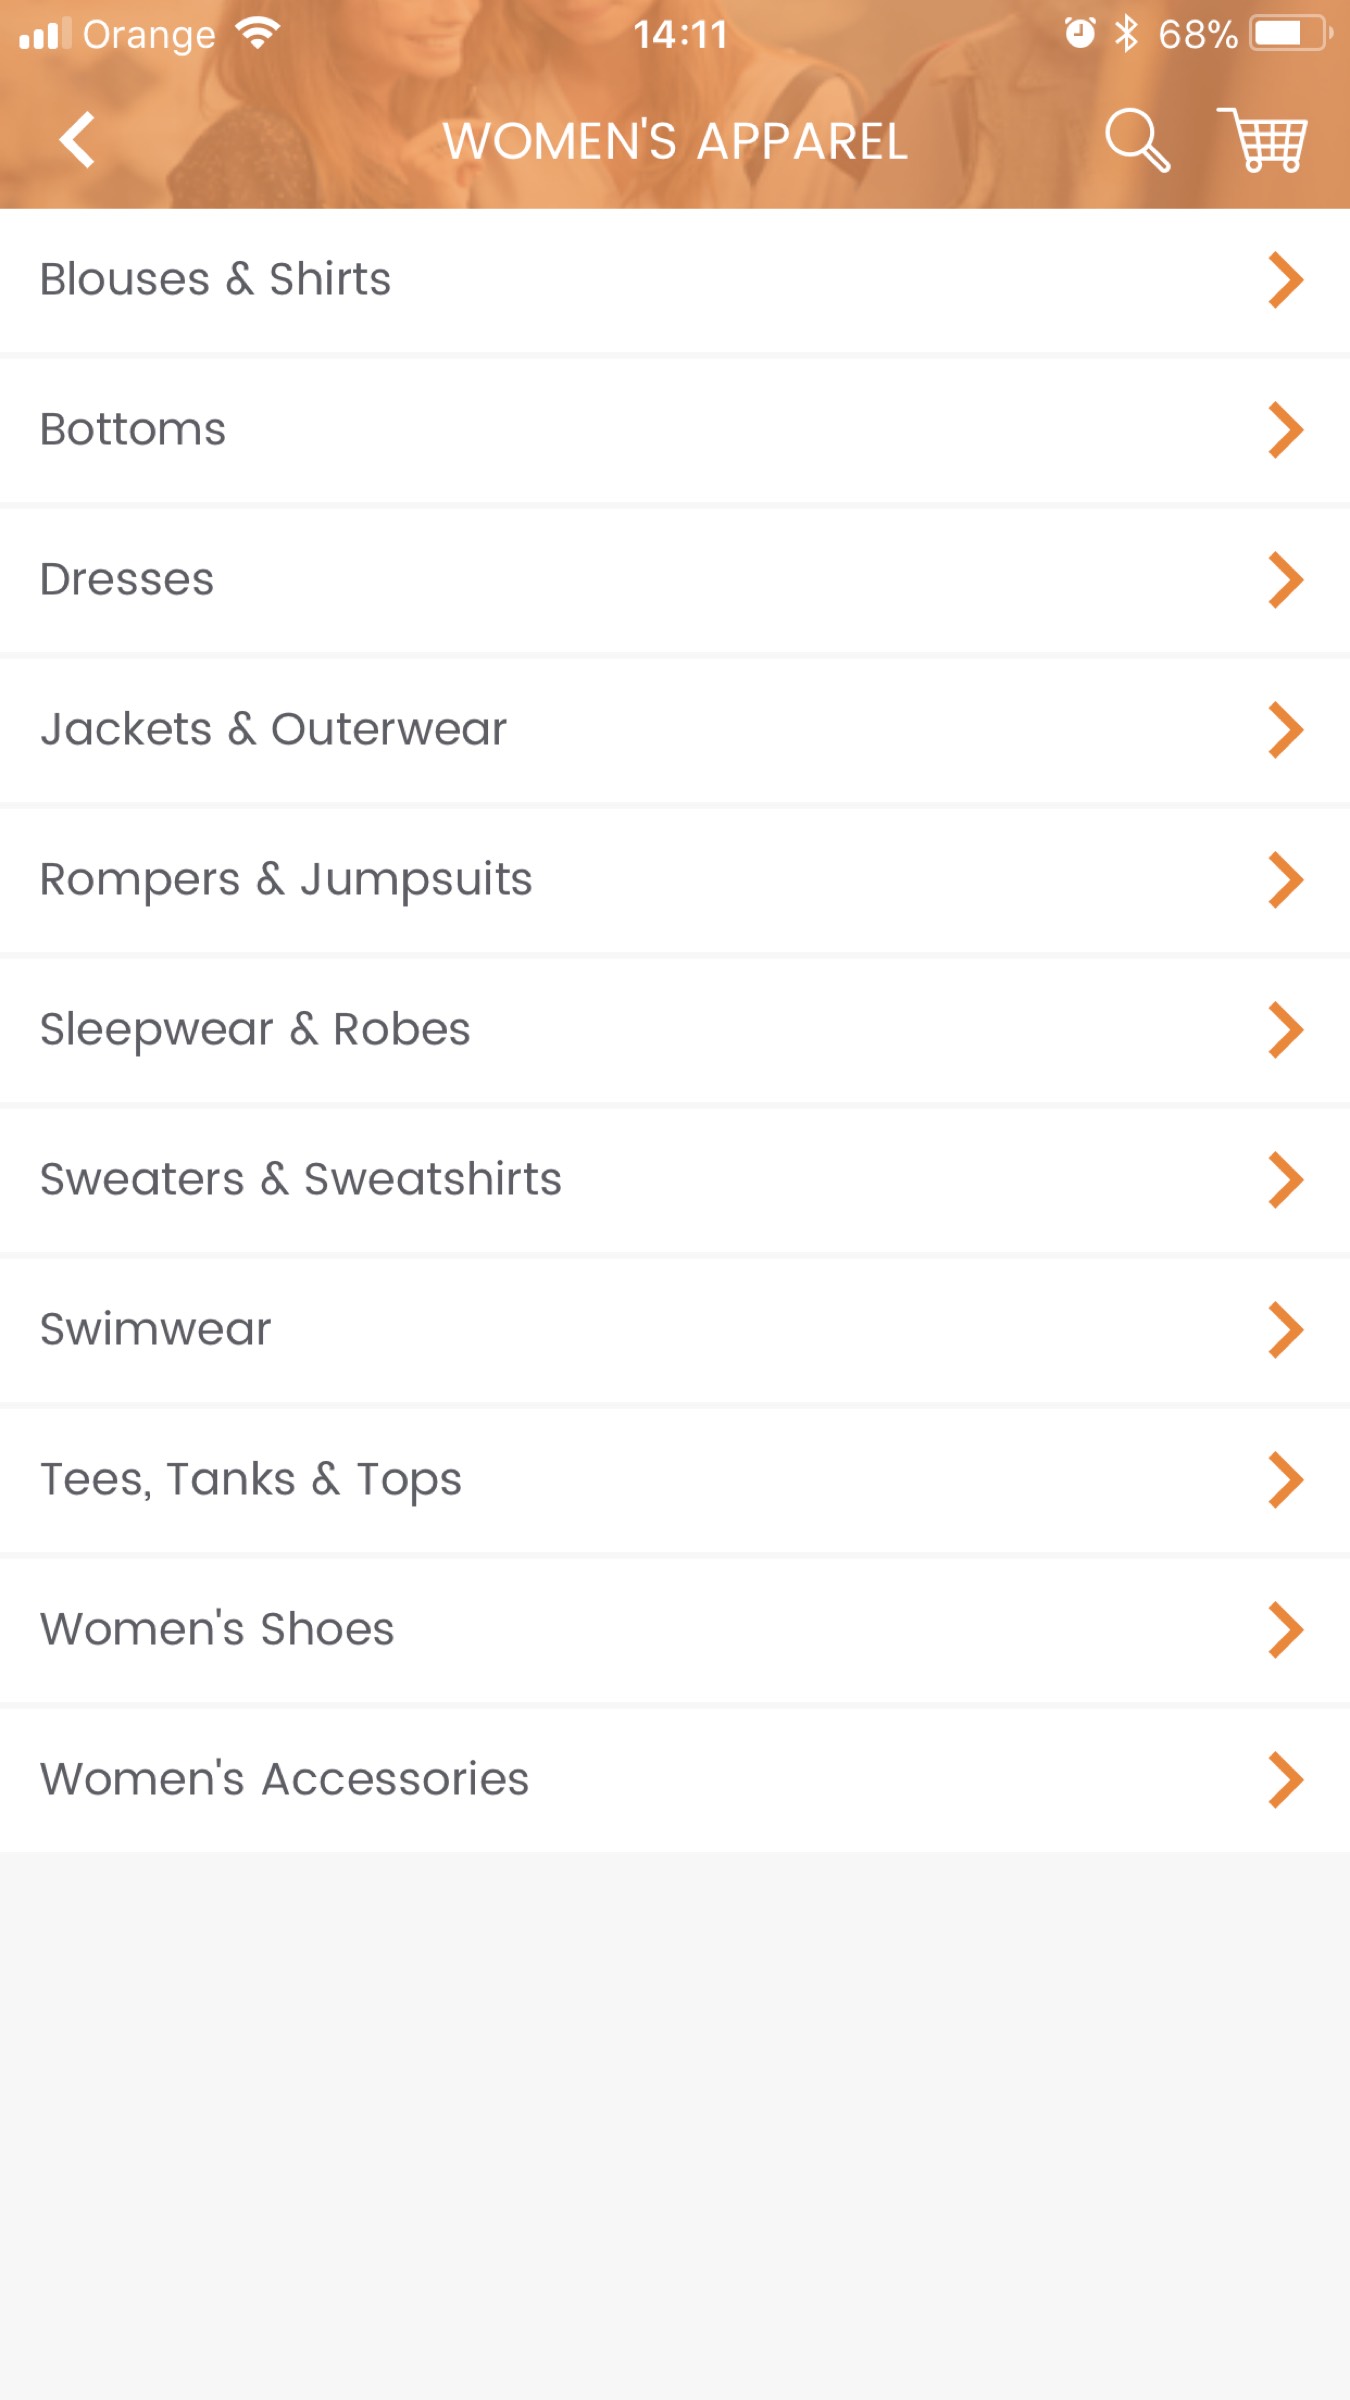This screenshot has width=1350, height=2400.
Task: Choose Sleepwear & Robes category
Action: (675, 1030)
